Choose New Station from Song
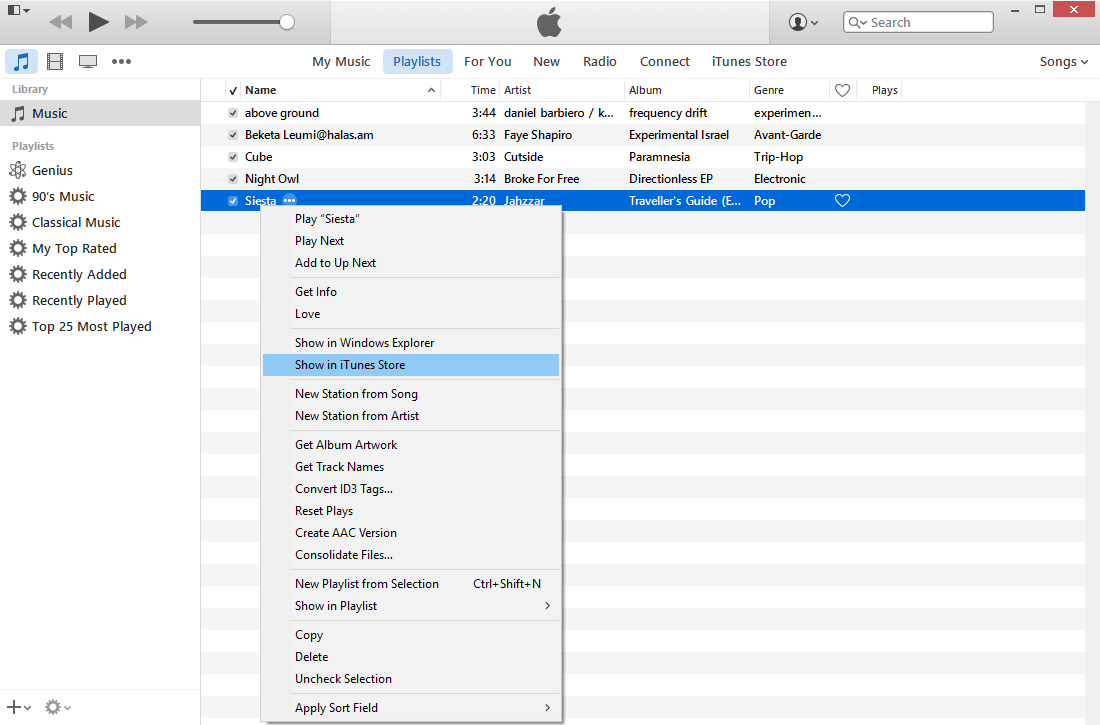Screen dimensions: 1100x725 coord(411,394)
